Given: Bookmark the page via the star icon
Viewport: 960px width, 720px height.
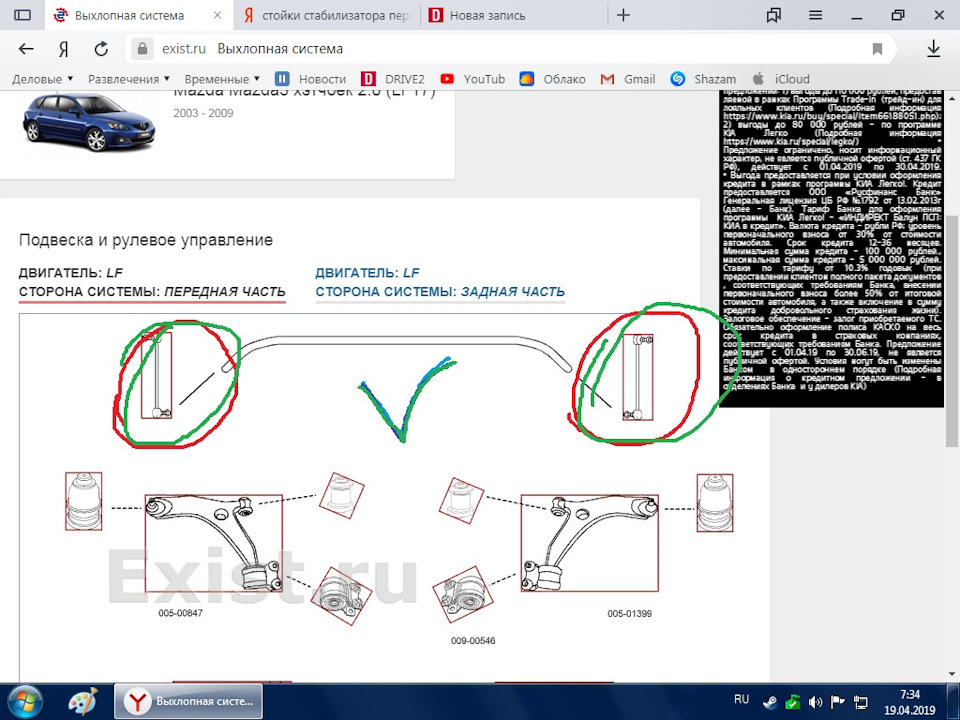Looking at the screenshot, I should pyautogui.click(x=877, y=47).
